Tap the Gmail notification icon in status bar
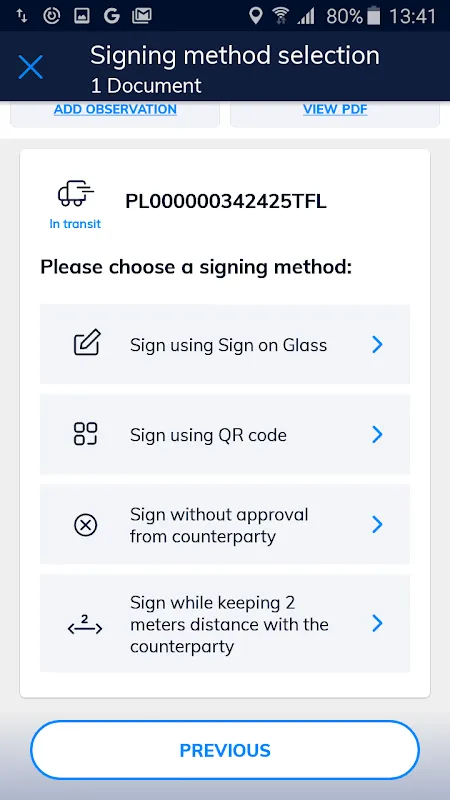450x800 pixels. click(142, 16)
